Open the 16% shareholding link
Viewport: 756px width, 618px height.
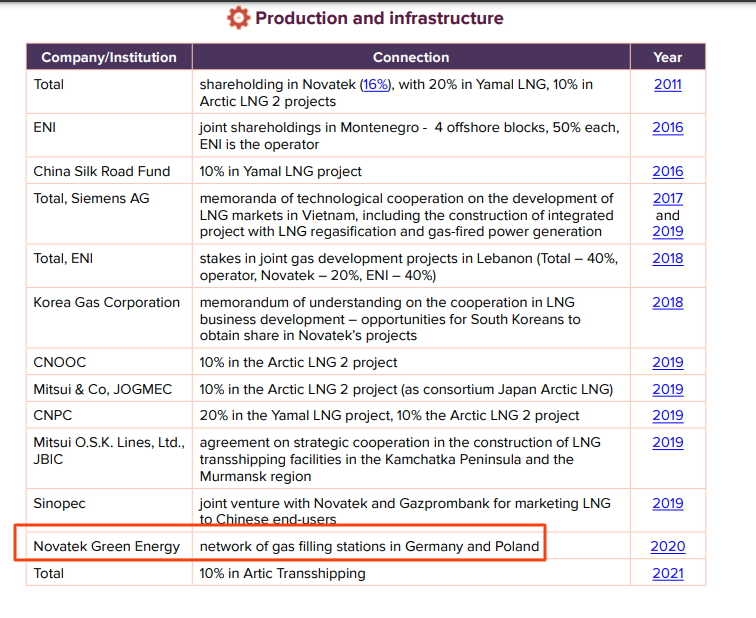click(376, 84)
